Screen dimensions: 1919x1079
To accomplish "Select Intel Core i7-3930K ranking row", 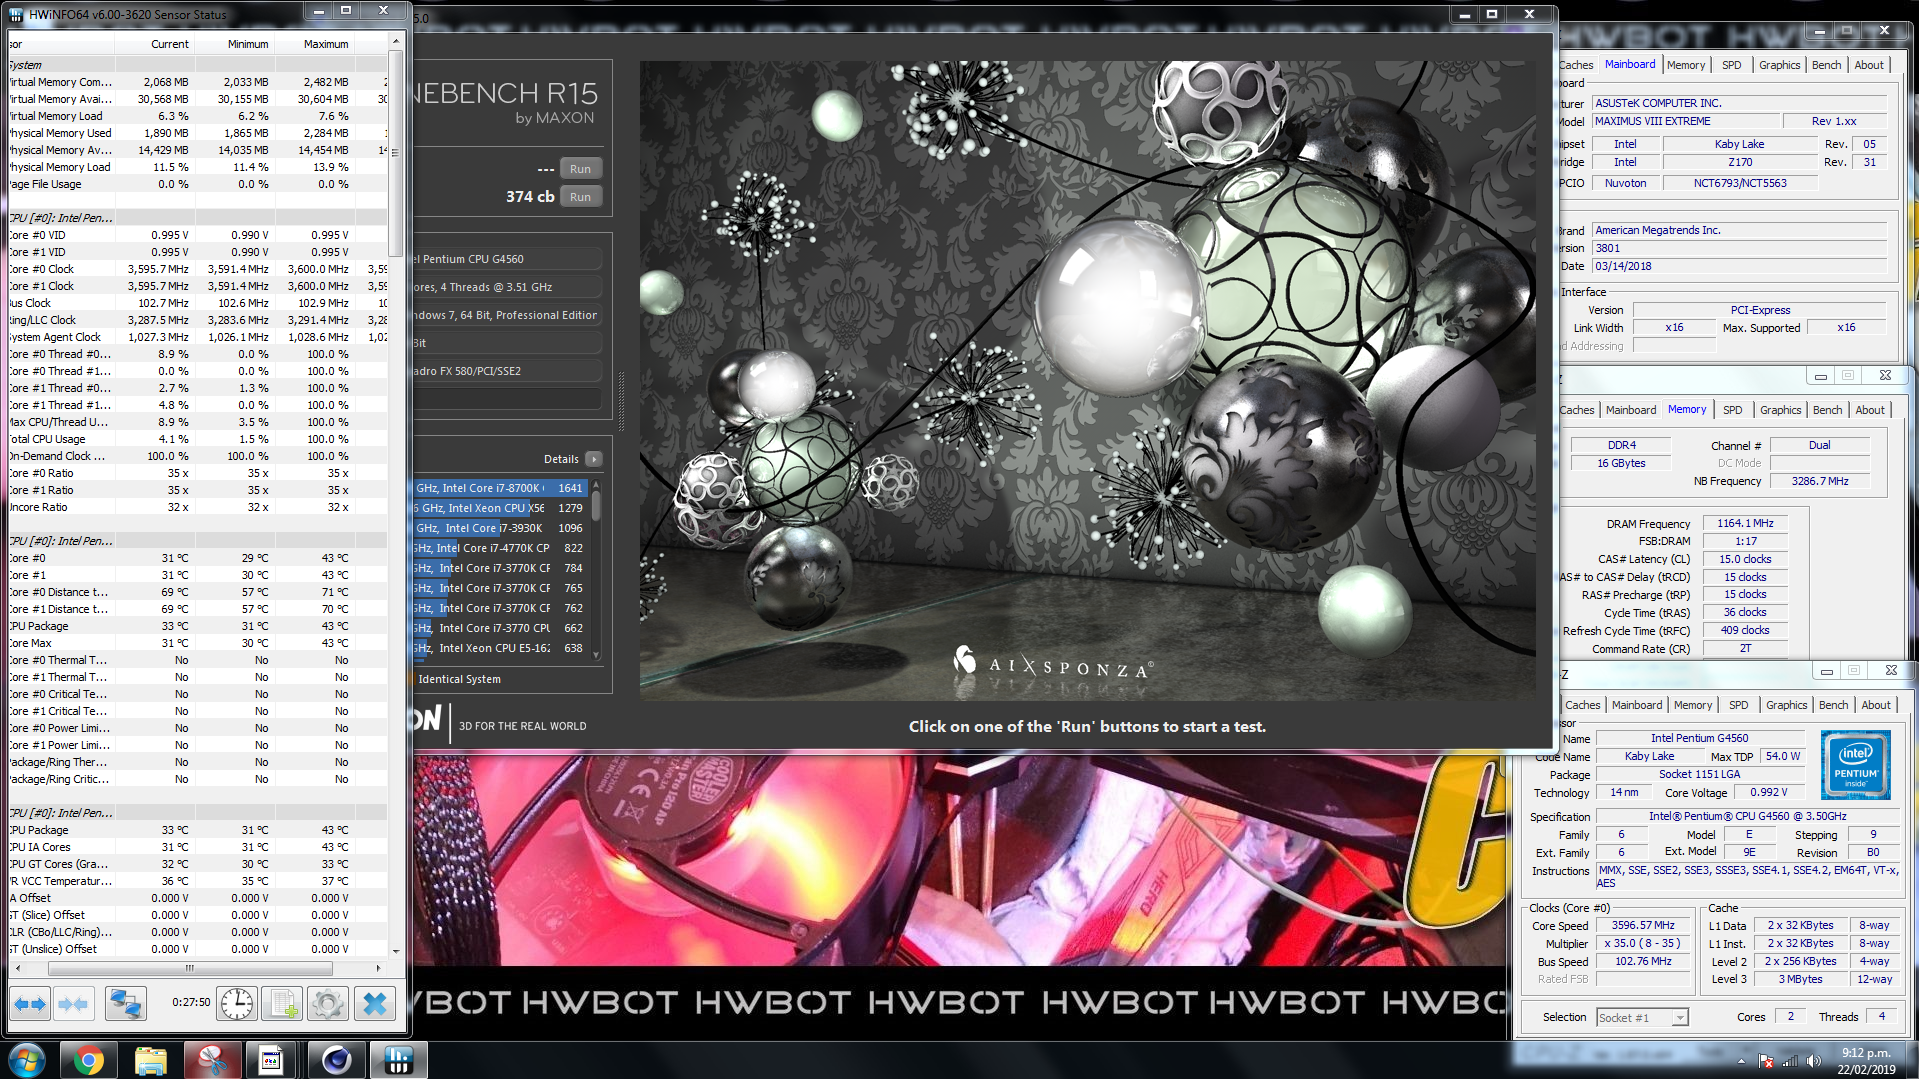I will 500,528.
